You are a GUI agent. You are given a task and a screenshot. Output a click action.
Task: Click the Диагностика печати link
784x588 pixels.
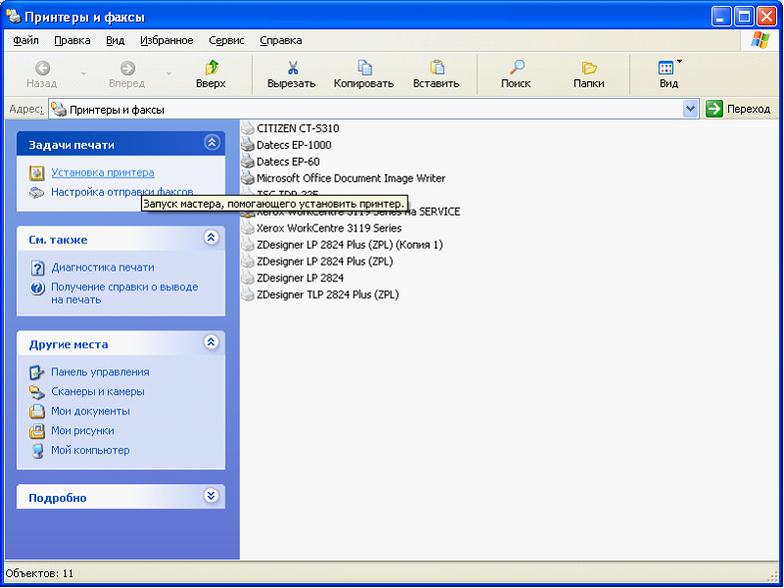tap(102, 268)
